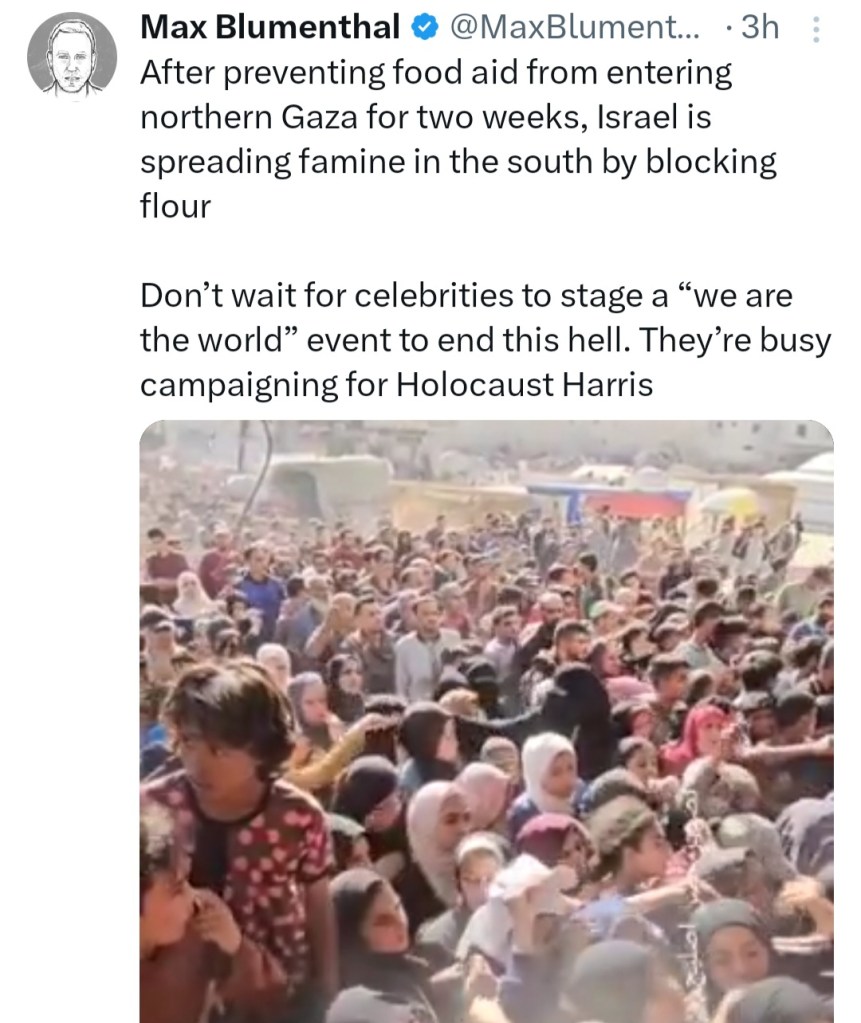Open the Max Blumenthal display name link

270,28
